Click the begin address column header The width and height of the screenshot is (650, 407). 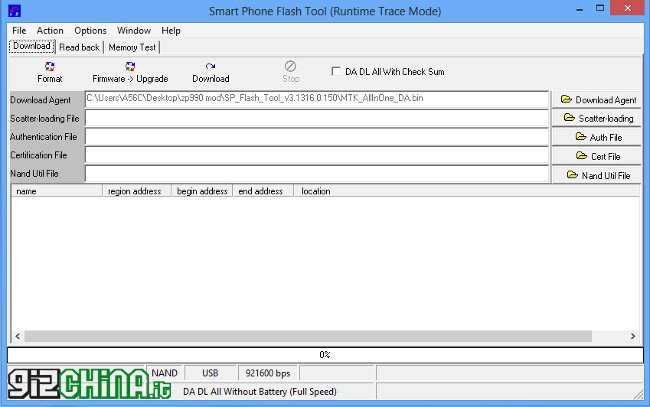click(x=202, y=191)
